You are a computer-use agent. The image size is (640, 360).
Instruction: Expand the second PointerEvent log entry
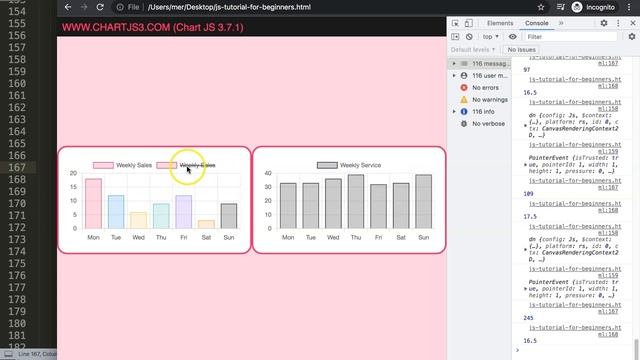525,289
